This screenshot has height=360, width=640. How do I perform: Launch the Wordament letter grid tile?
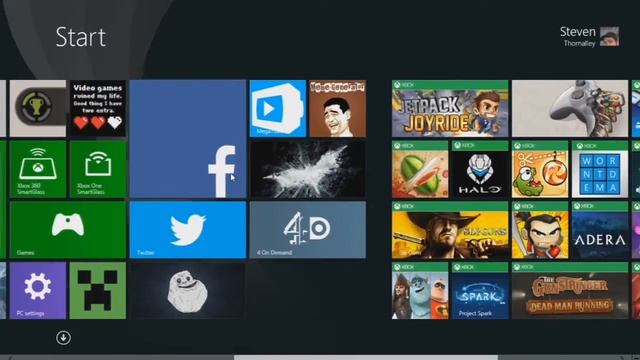(600, 169)
